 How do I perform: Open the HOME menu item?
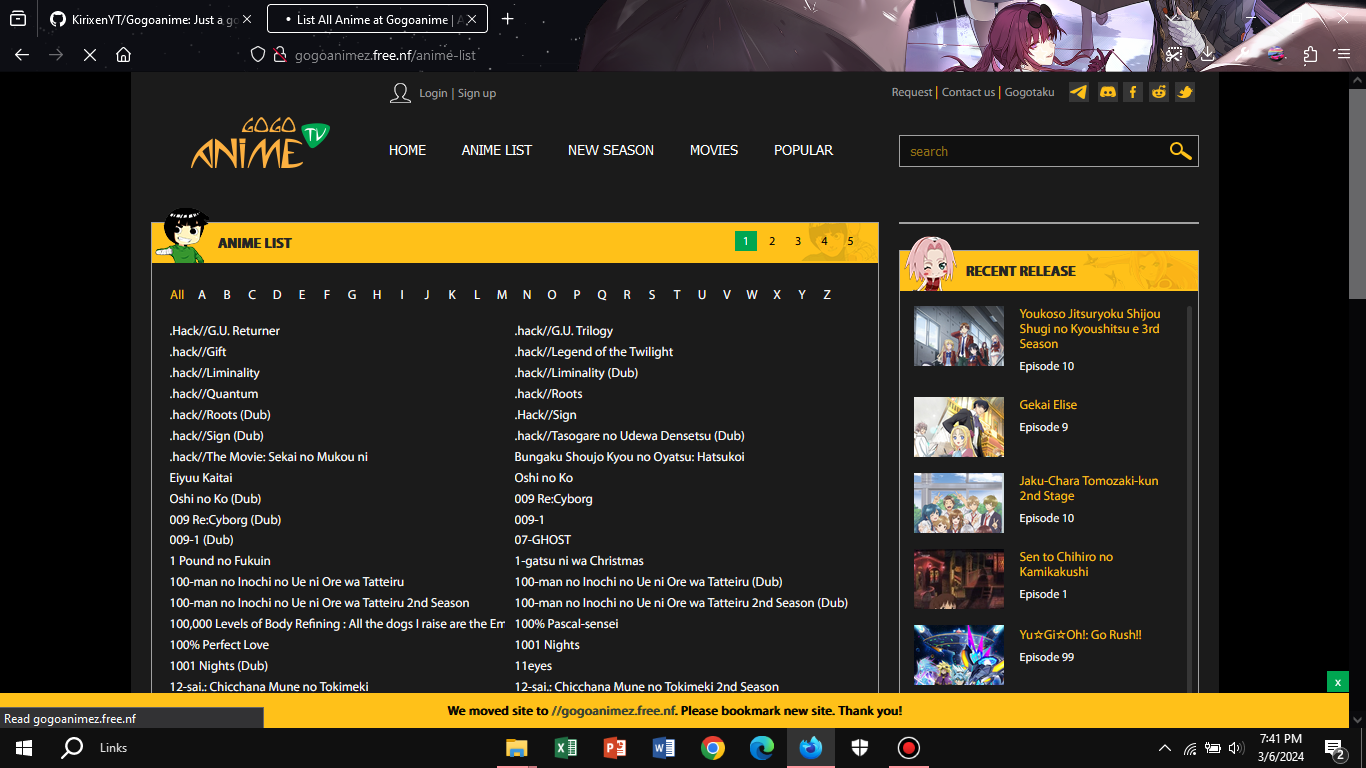(407, 150)
